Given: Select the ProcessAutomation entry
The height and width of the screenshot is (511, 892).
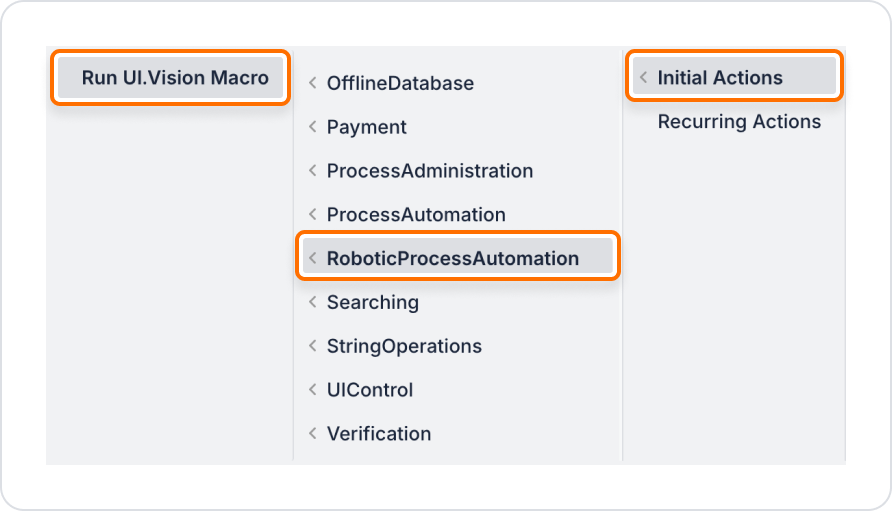Looking at the screenshot, I should 457,215.
